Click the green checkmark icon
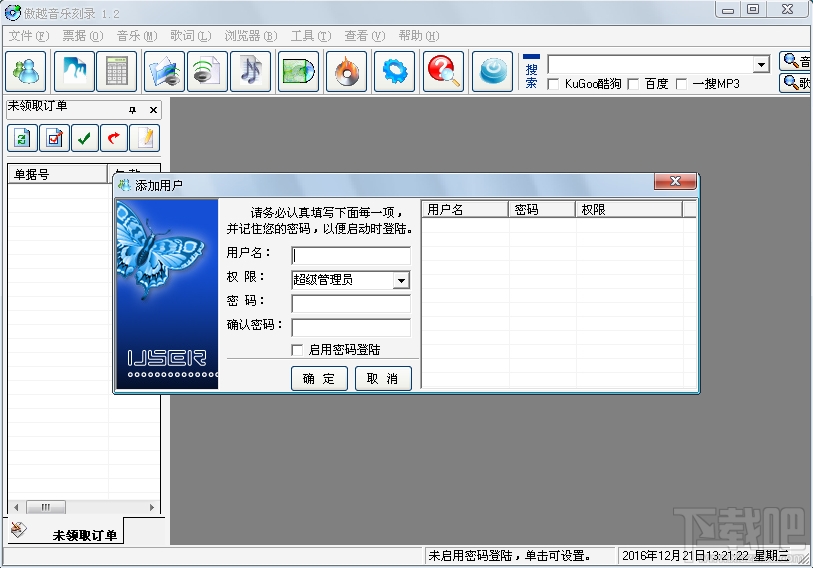The width and height of the screenshot is (813, 568). [x=85, y=138]
